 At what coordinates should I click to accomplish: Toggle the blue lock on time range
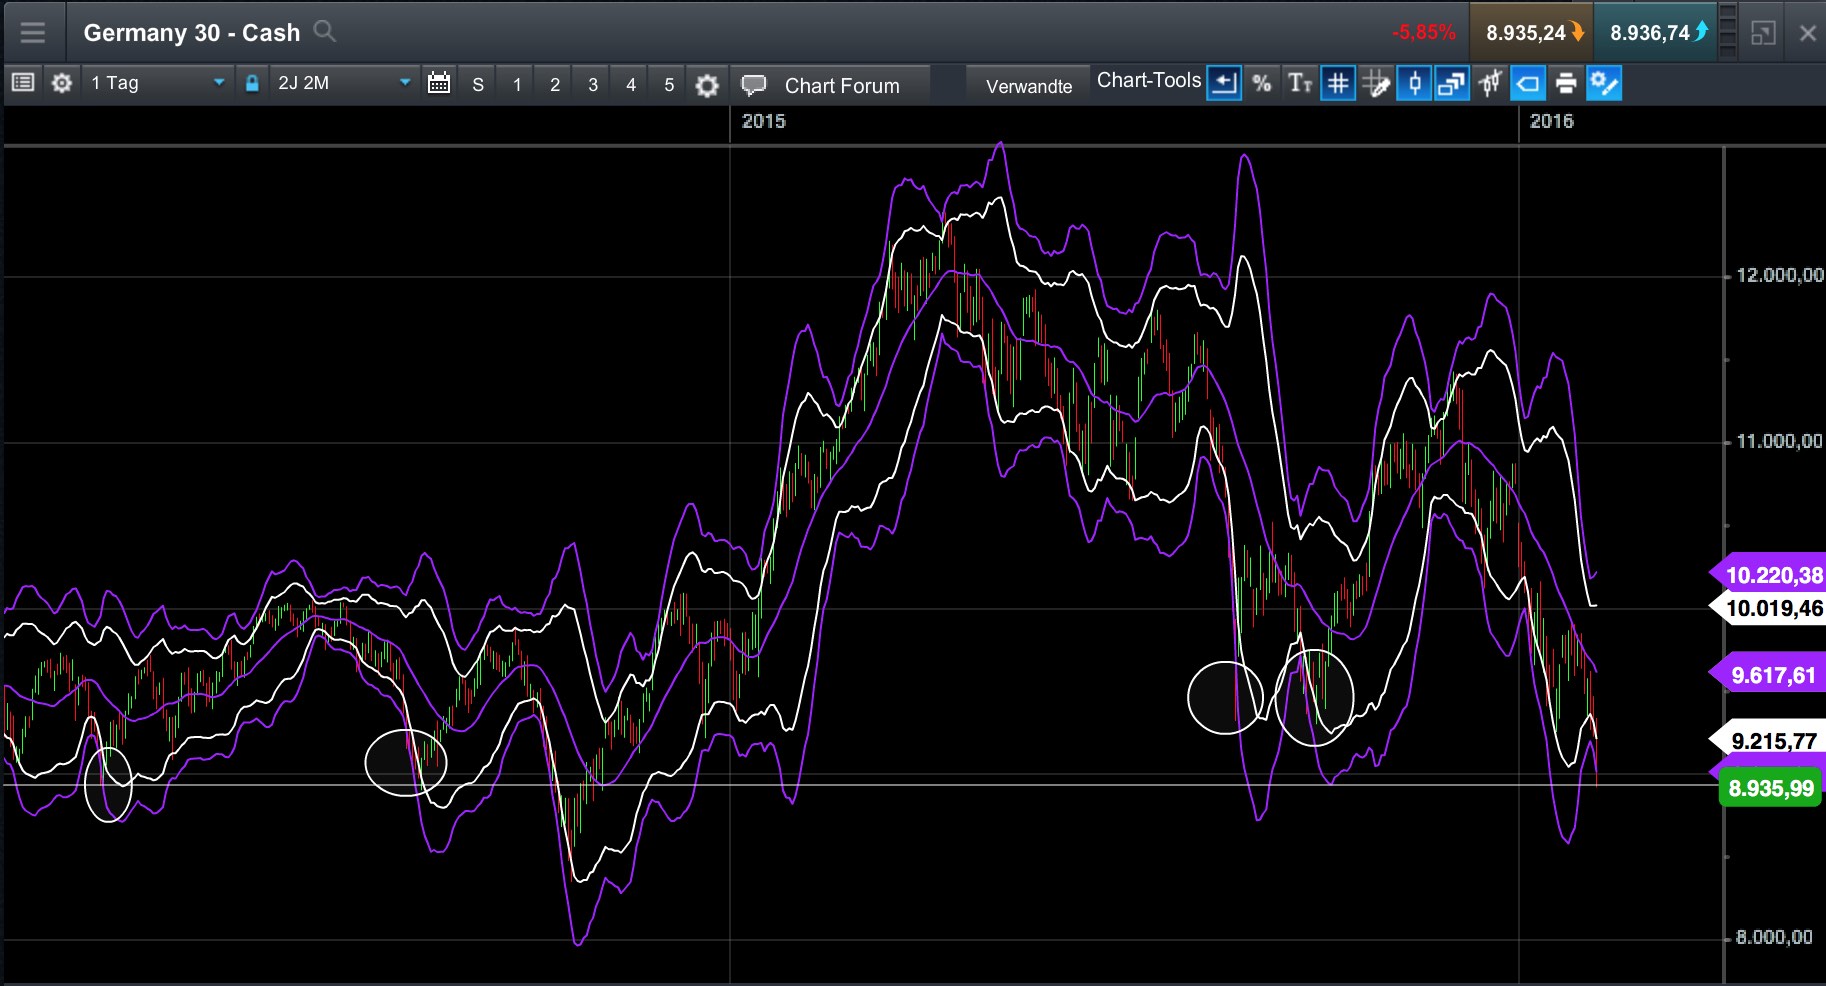click(253, 84)
